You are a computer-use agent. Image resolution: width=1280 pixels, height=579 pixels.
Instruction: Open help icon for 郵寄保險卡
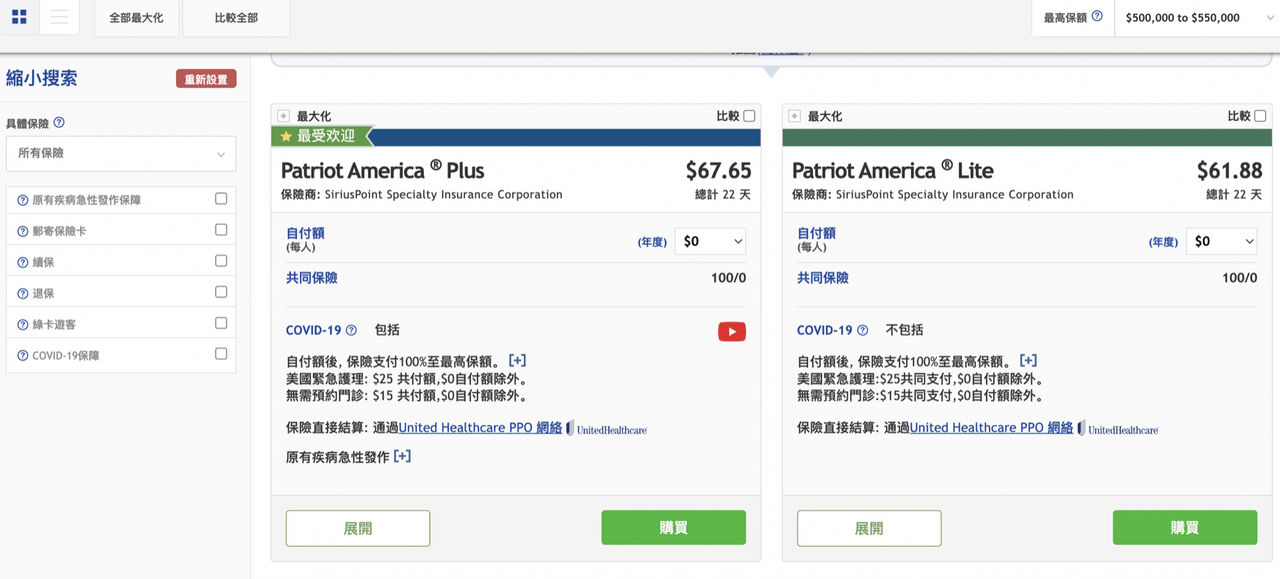click(x=23, y=232)
